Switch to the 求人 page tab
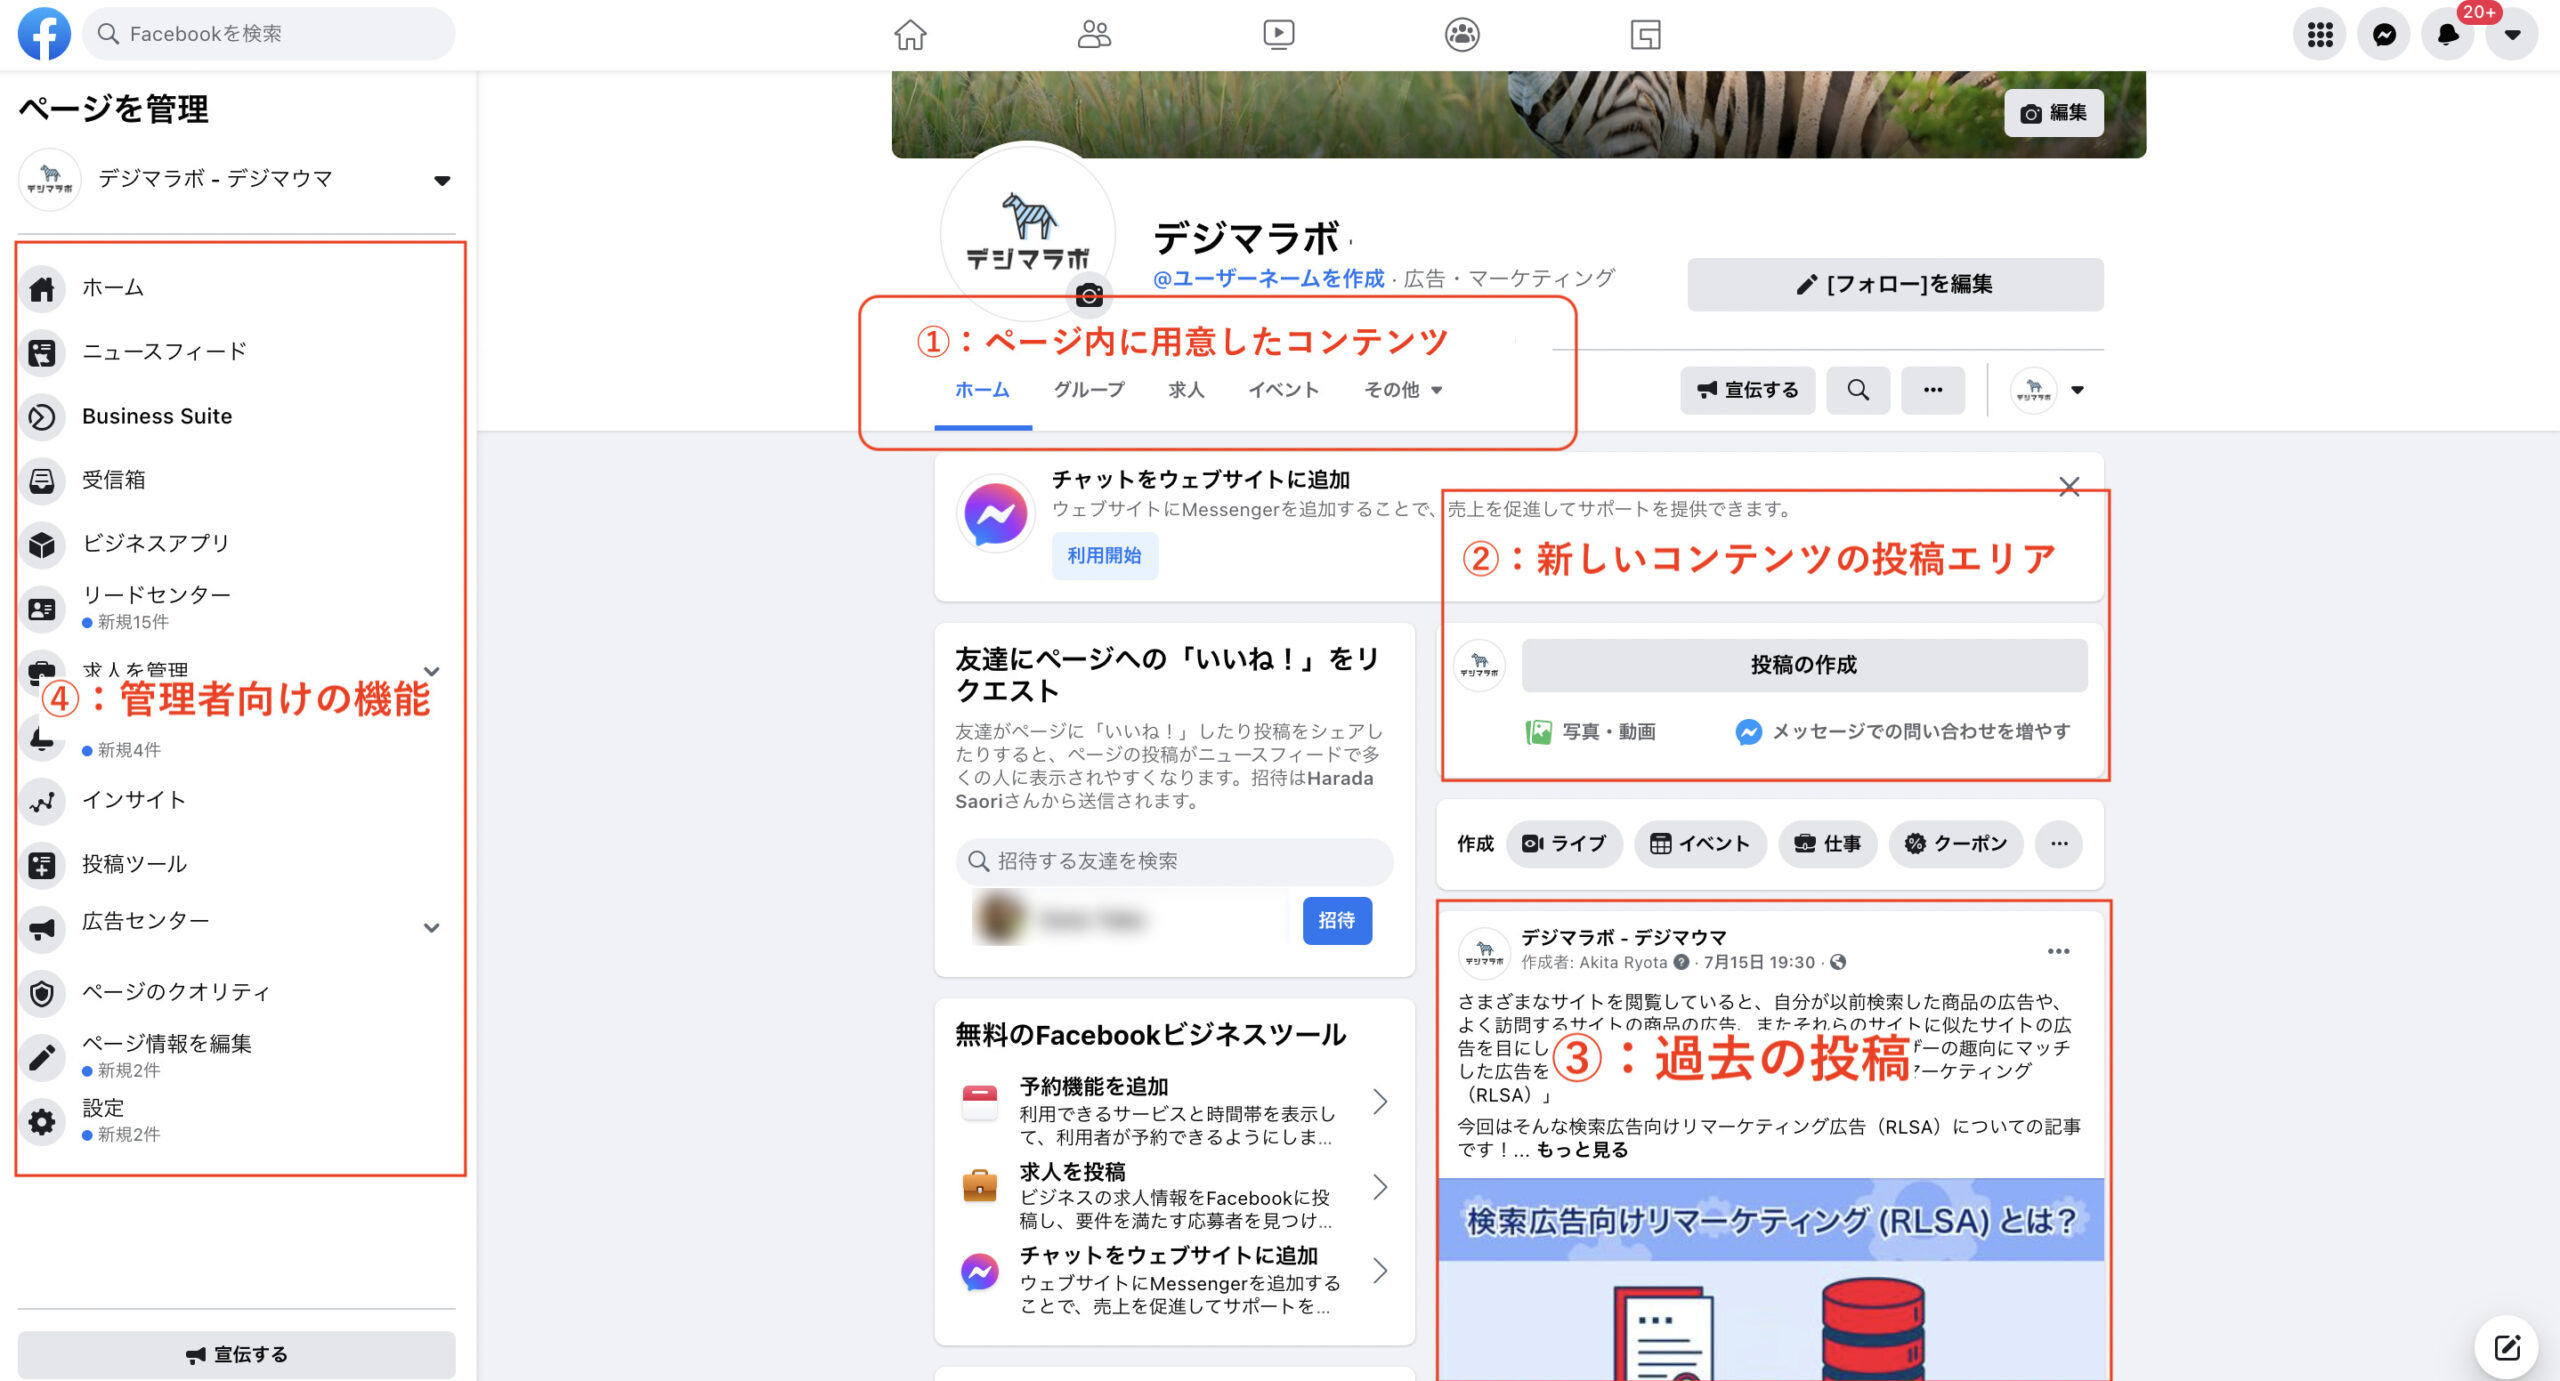The height and width of the screenshot is (1381, 2560). coord(1186,390)
